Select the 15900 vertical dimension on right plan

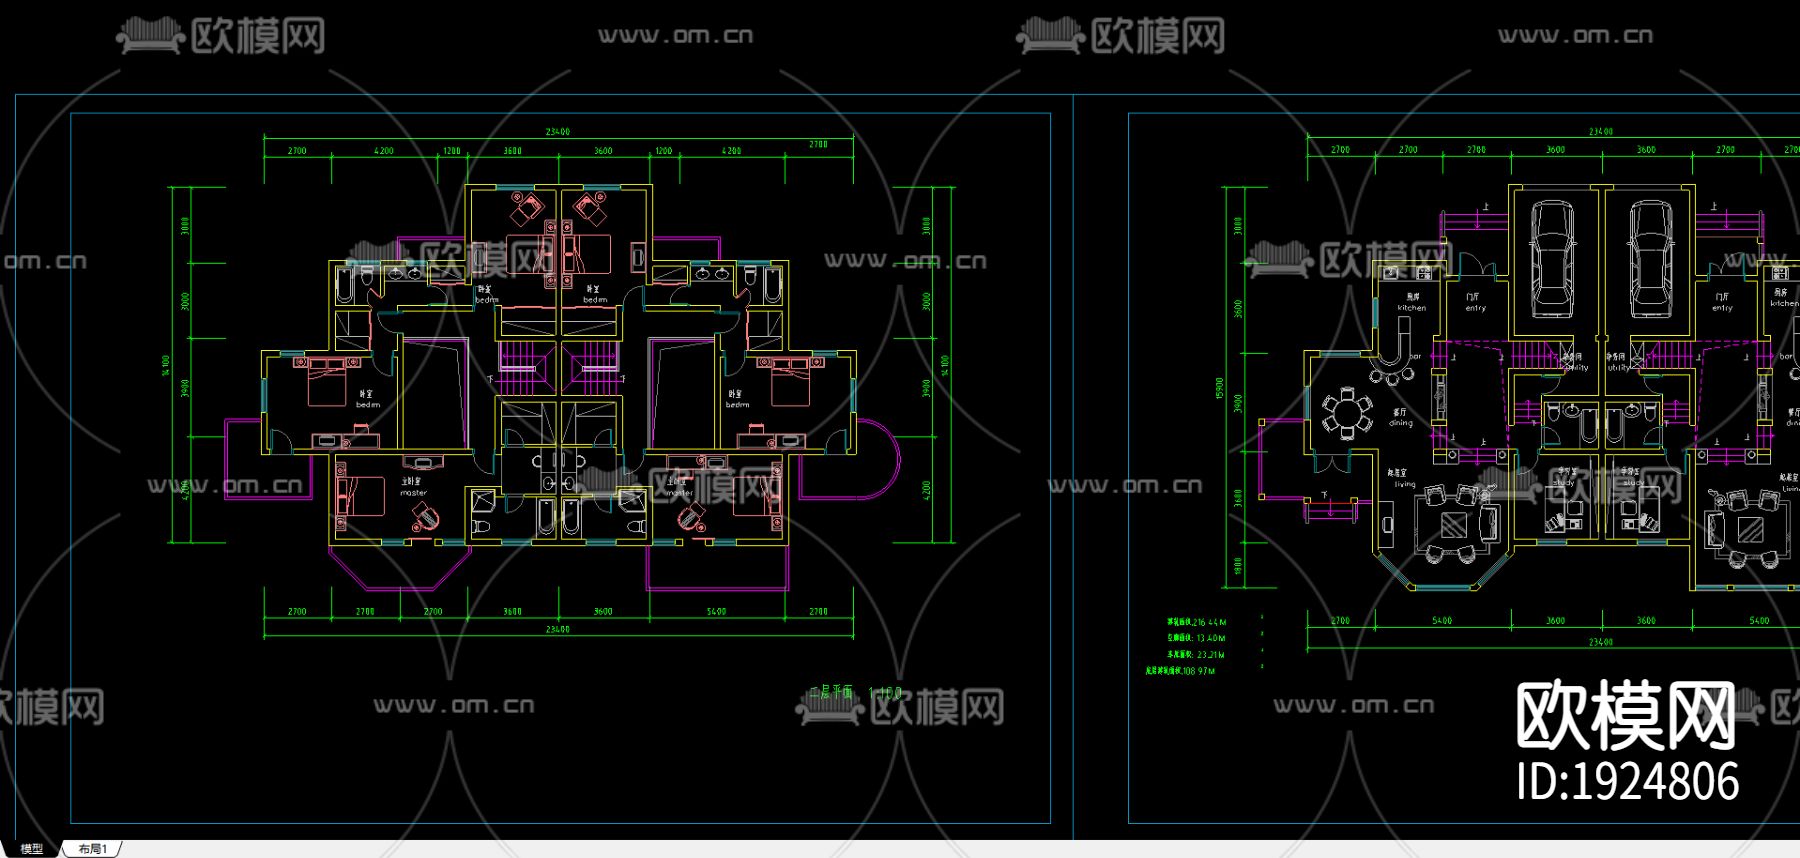1220,387
